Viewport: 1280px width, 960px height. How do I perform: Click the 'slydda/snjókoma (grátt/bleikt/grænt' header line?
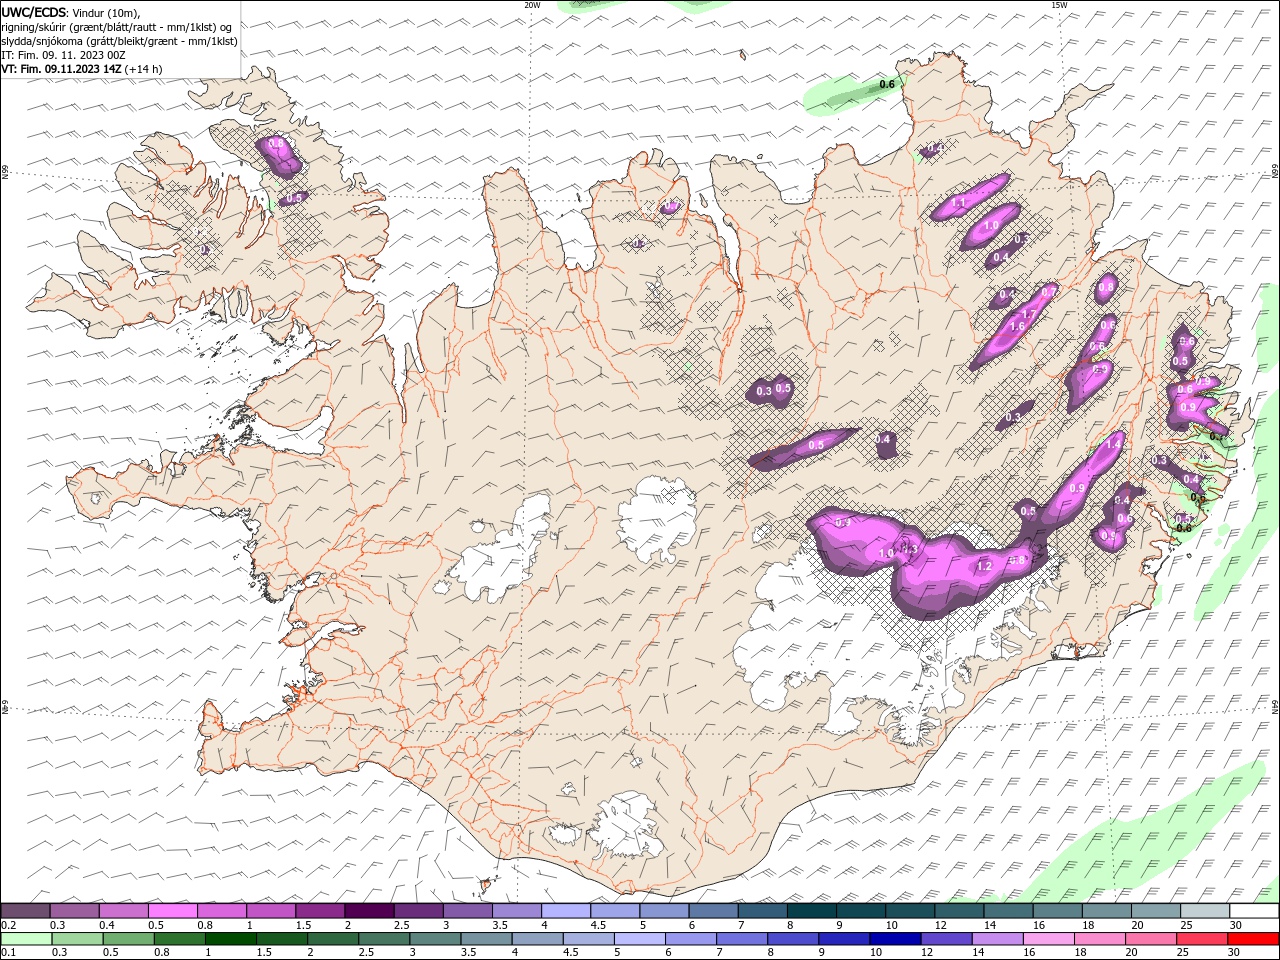coord(120,41)
